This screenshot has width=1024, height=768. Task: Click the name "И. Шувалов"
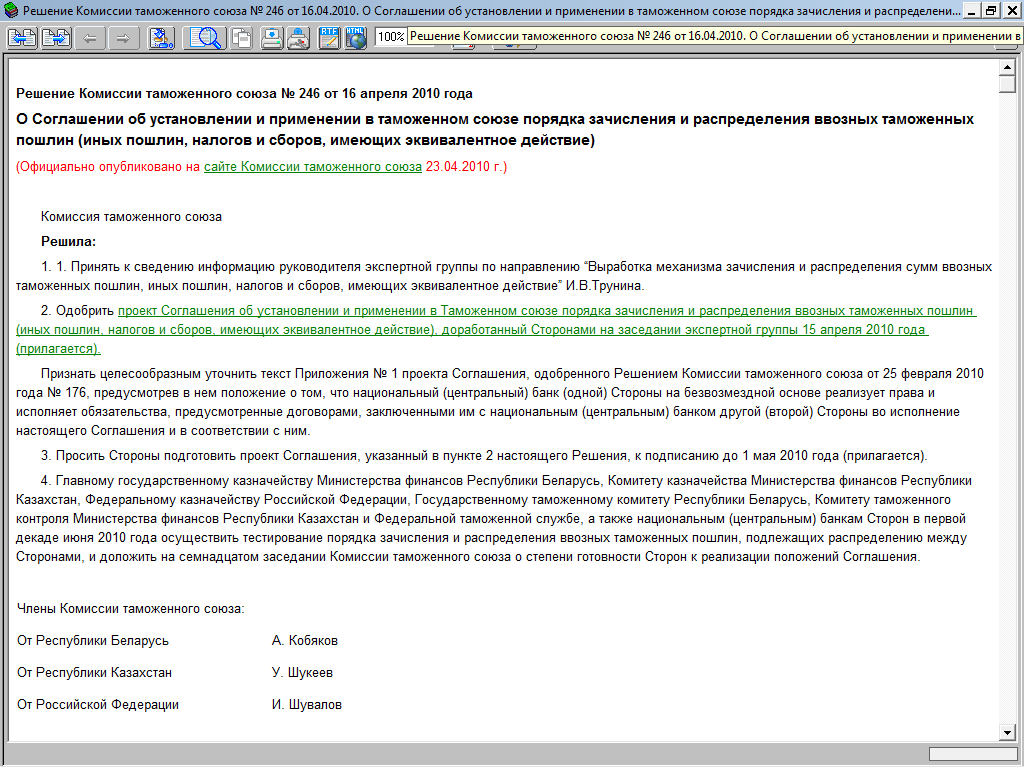(306, 705)
